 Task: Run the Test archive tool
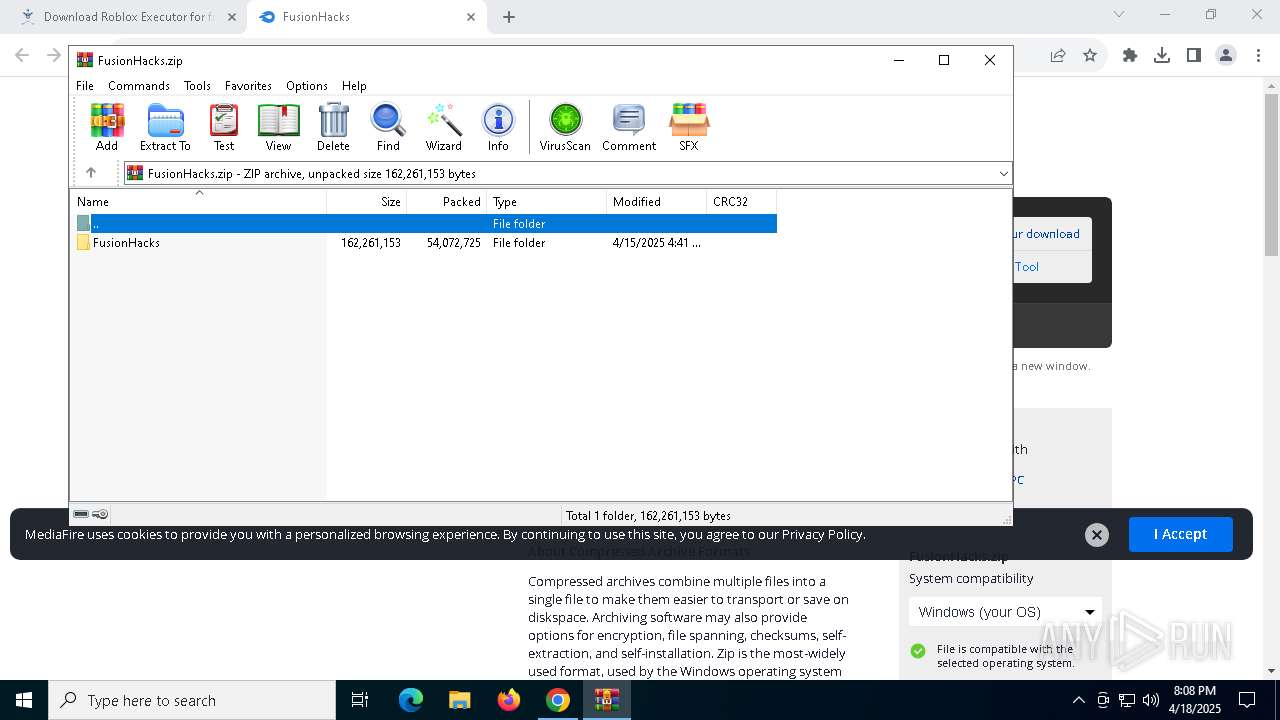224,127
